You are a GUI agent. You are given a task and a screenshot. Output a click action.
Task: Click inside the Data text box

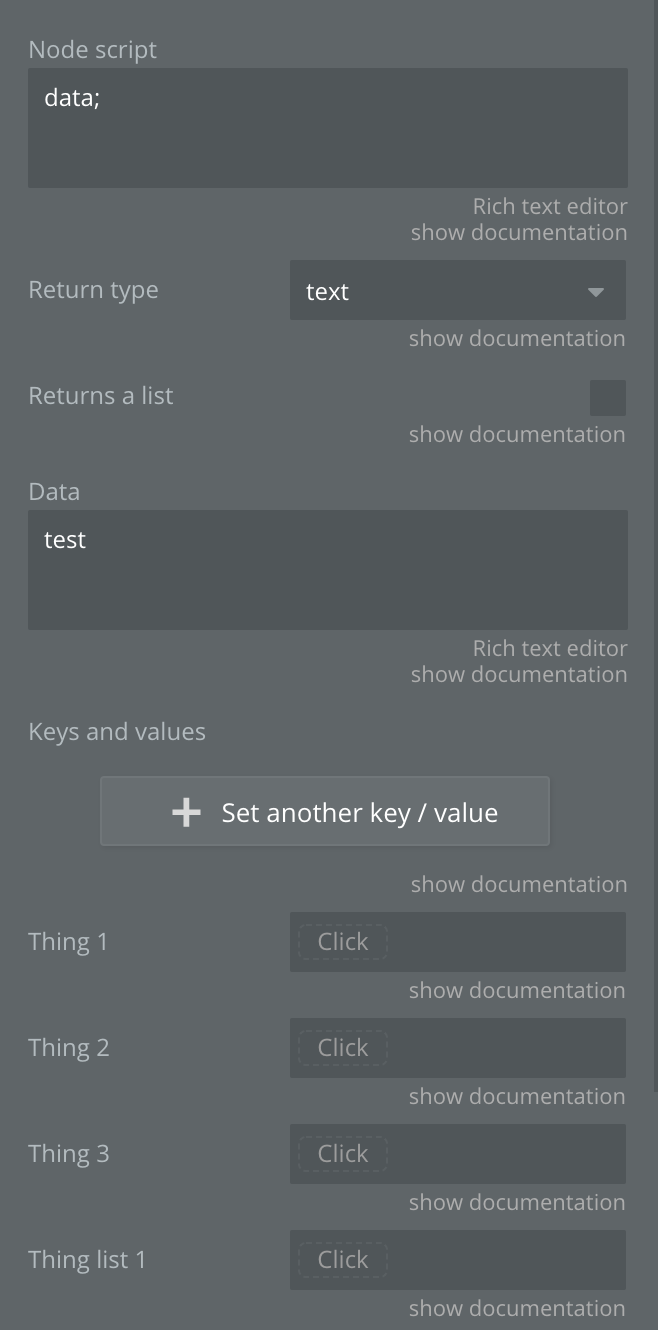pyautogui.click(x=327, y=570)
